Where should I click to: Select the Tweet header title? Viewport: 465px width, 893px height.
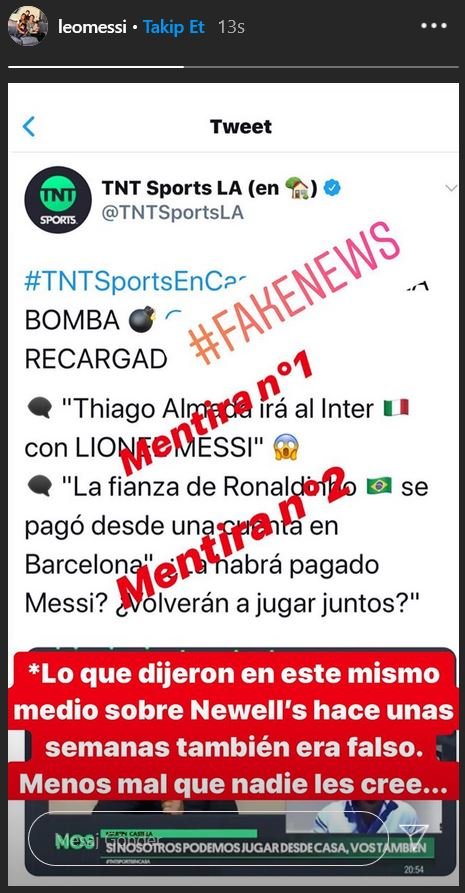tap(241, 126)
